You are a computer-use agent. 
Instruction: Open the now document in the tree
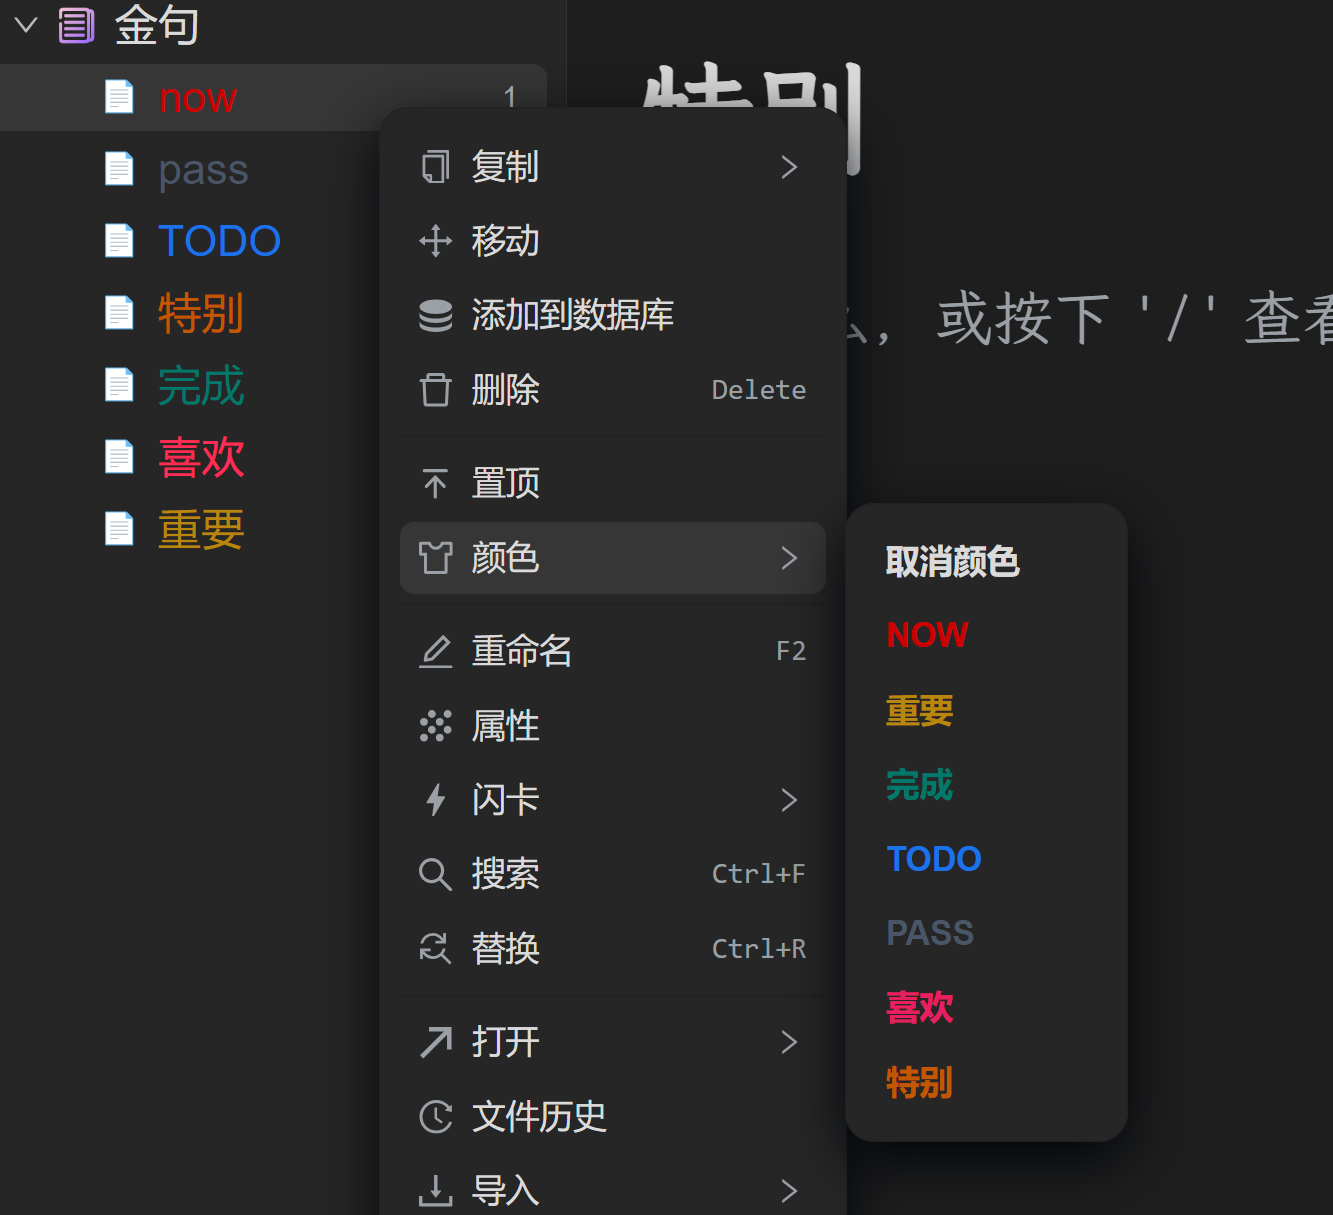(x=198, y=98)
